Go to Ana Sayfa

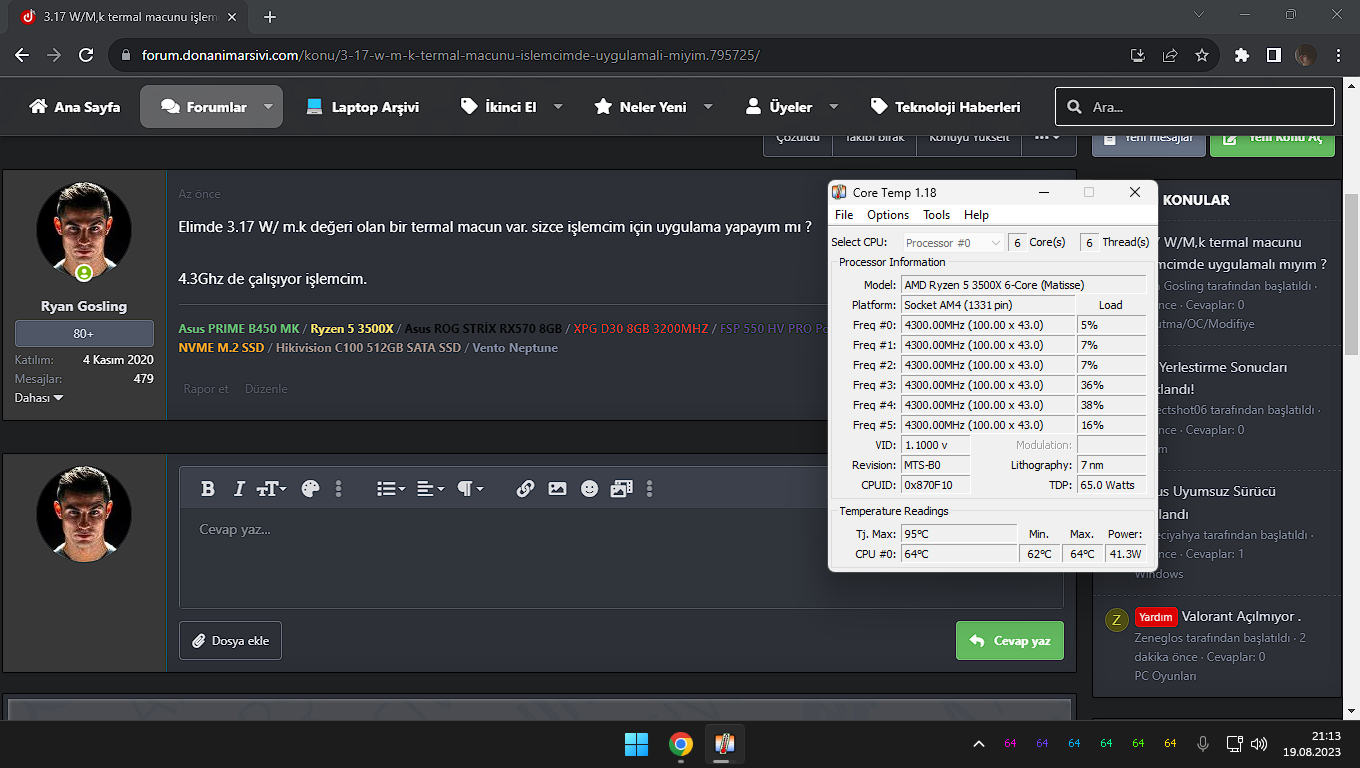pyautogui.click(x=75, y=107)
